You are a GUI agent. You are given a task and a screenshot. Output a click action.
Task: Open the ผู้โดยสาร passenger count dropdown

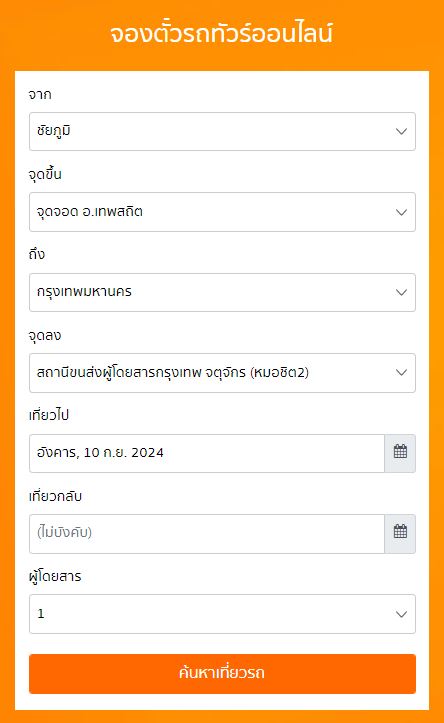[222, 614]
